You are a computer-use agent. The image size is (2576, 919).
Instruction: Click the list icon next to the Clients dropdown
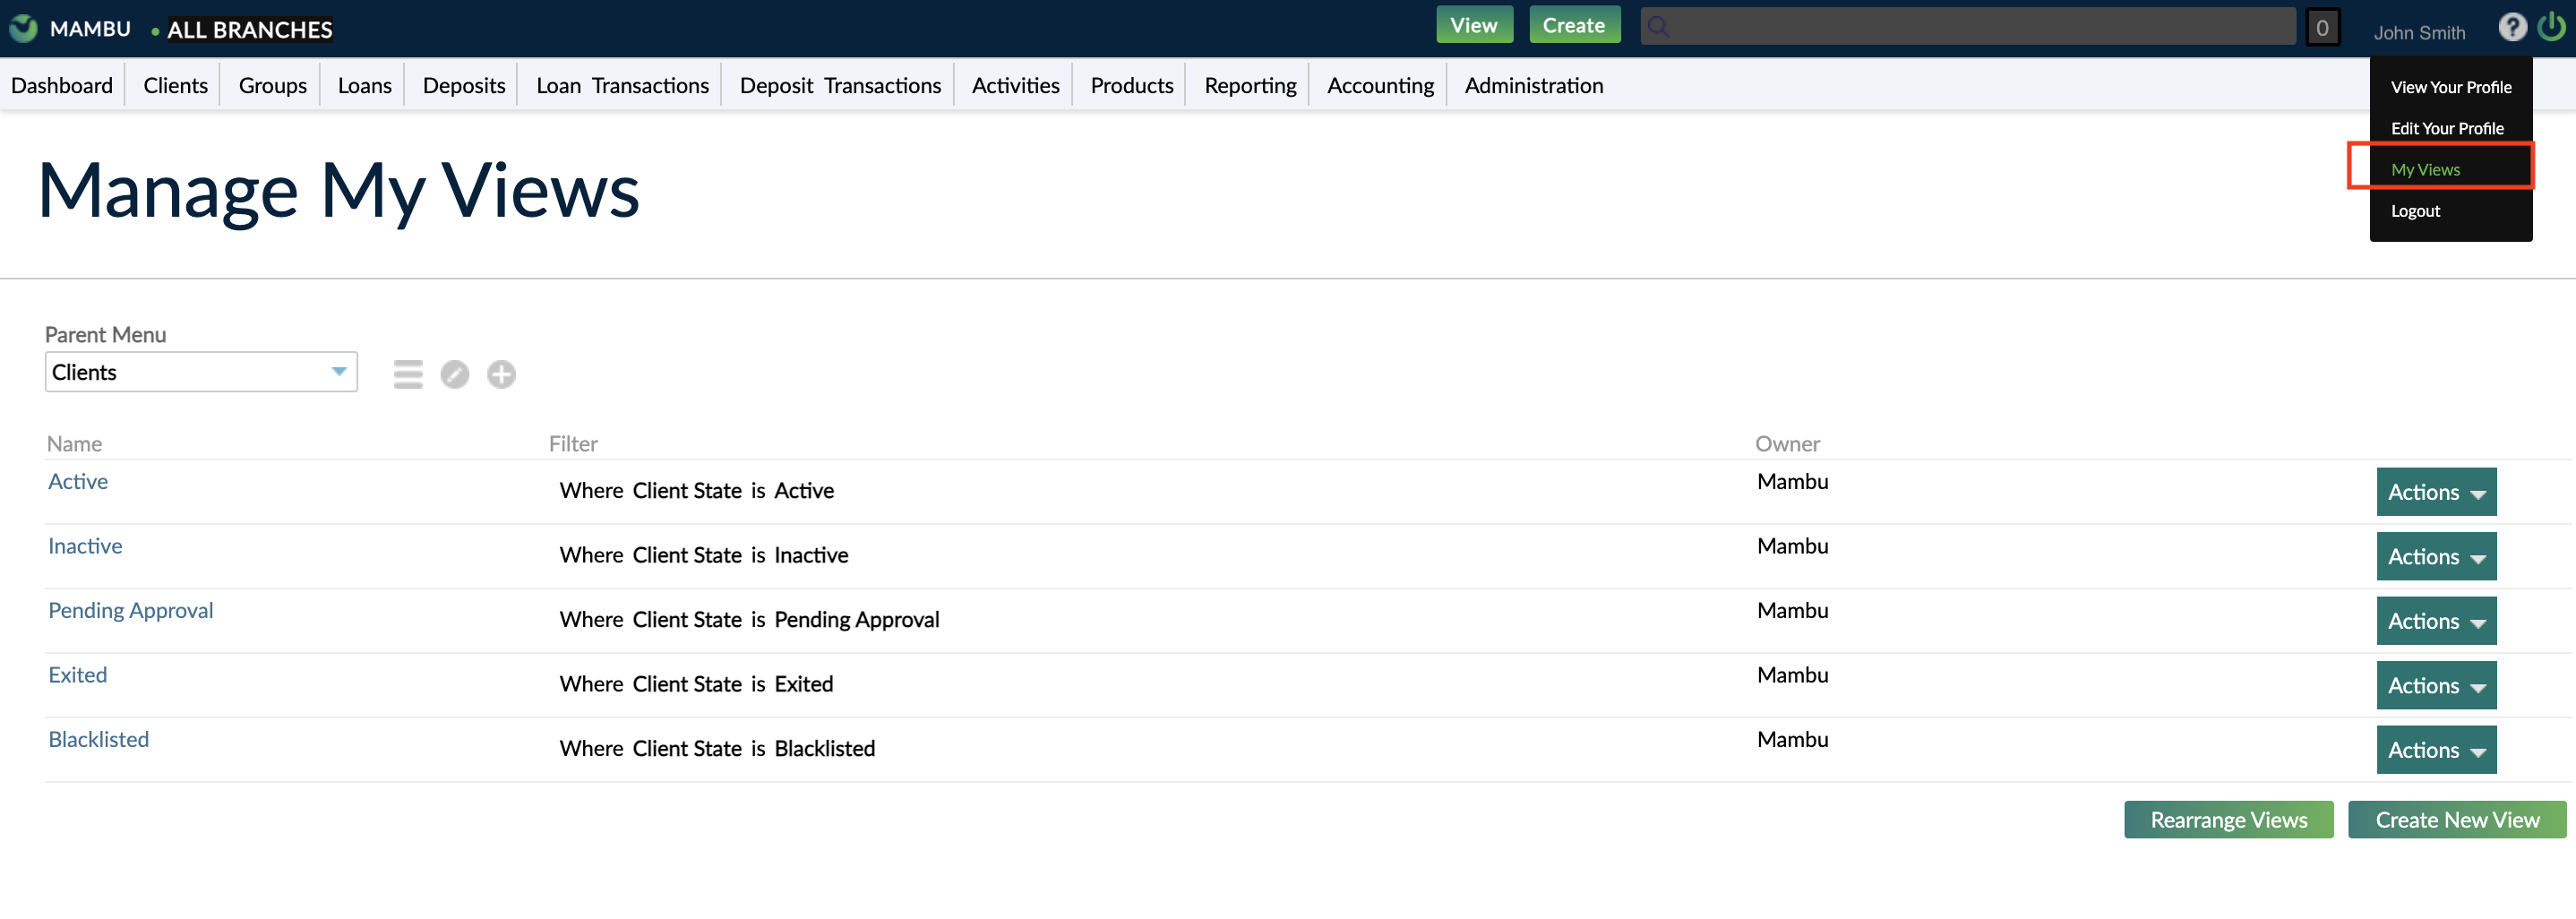click(408, 374)
